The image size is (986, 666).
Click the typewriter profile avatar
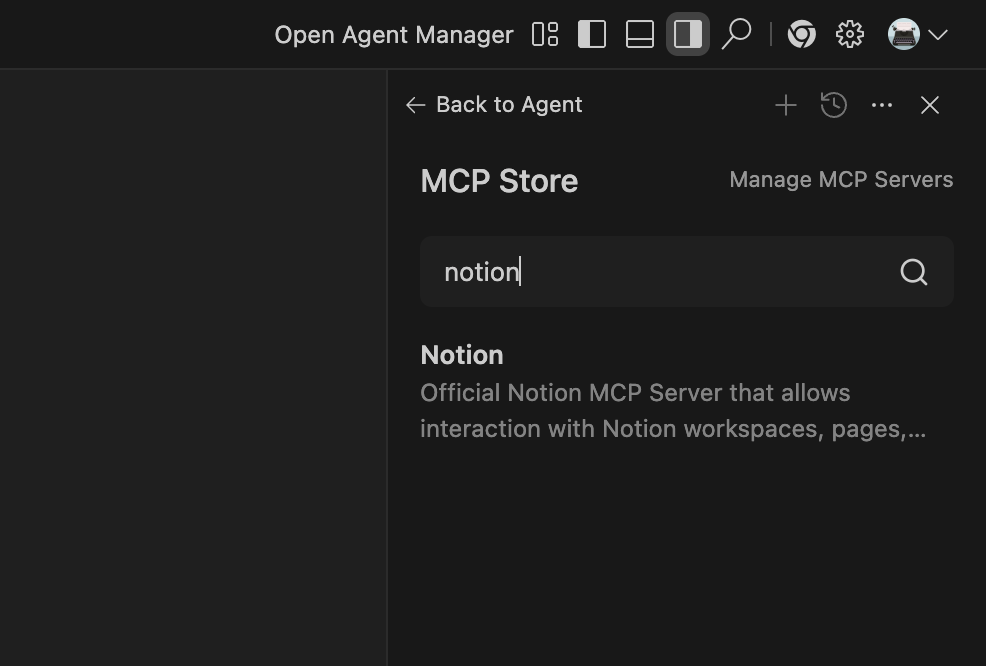click(x=904, y=34)
